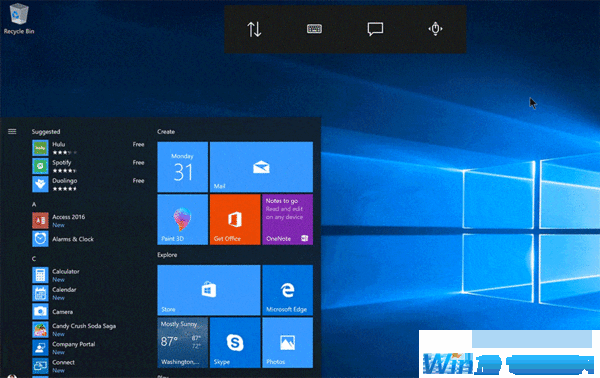Jump to letter C in app list
This screenshot has height=378, width=600.
click(x=34, y=259)
